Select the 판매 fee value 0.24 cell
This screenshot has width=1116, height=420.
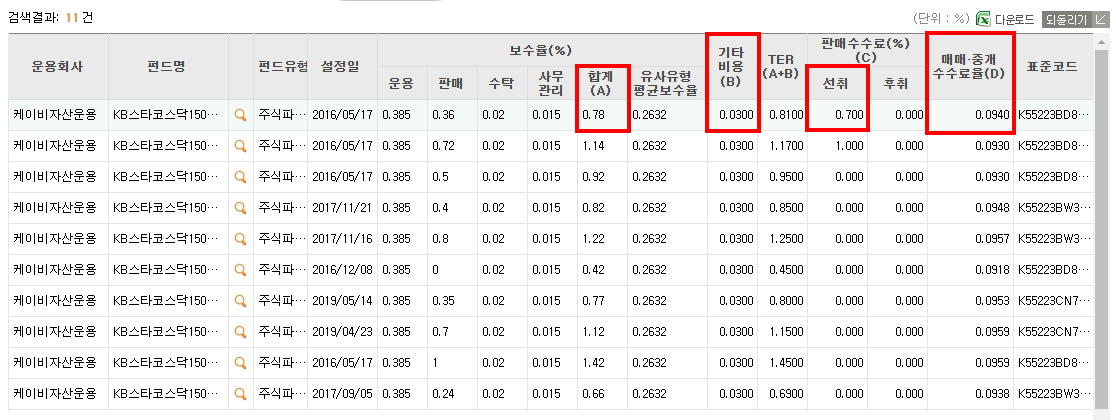point(451,394)
